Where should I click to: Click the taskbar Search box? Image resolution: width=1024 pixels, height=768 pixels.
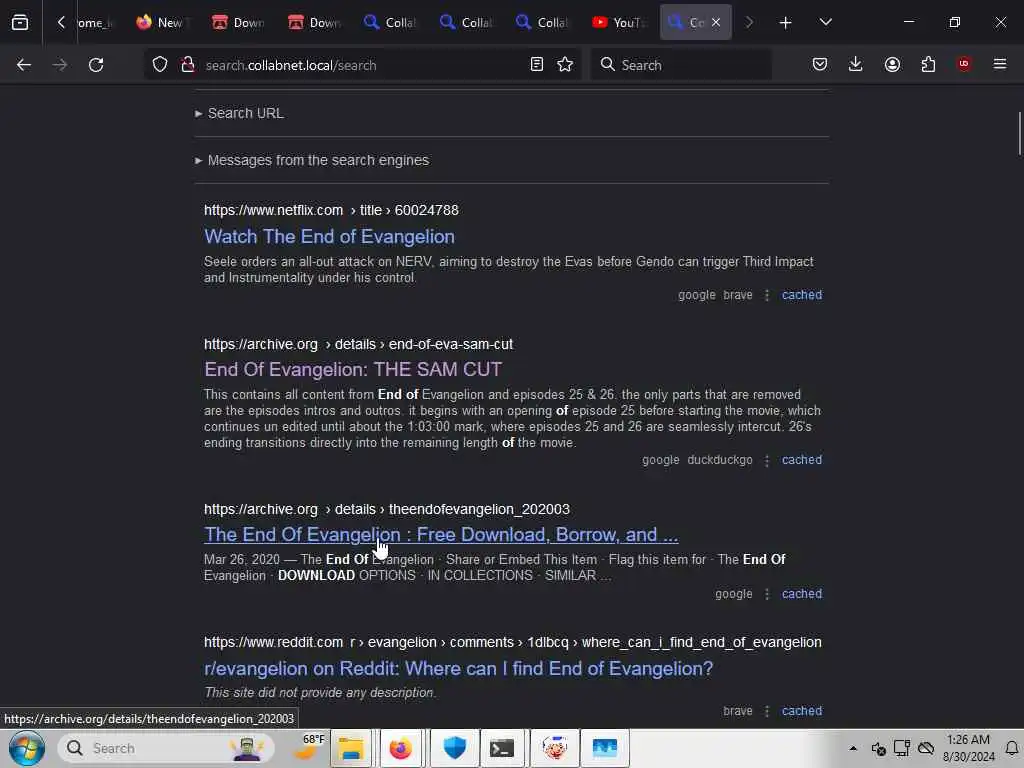tap(166, 748)
